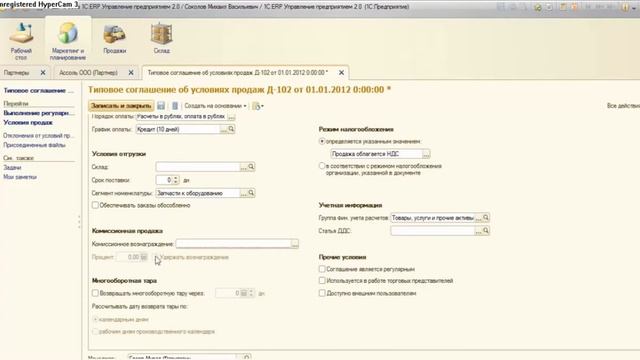Open the print/report icon dropdown

(x=258, y=106)
